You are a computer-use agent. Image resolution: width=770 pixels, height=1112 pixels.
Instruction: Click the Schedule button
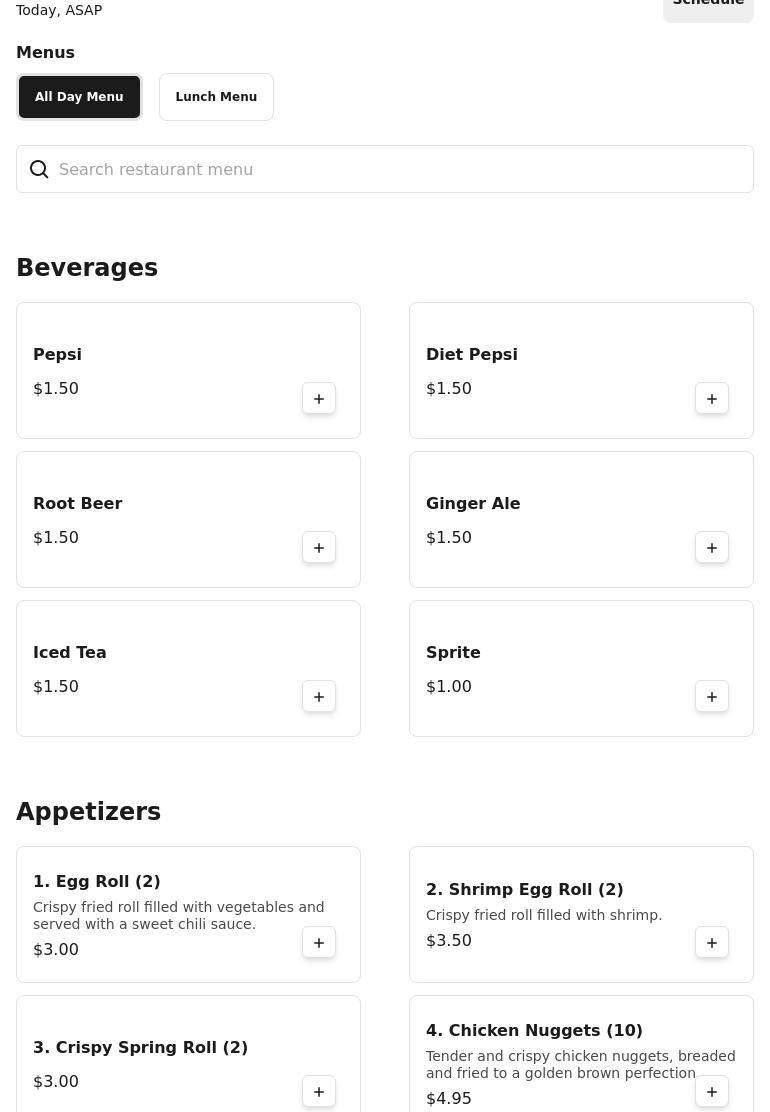point(708,5)
